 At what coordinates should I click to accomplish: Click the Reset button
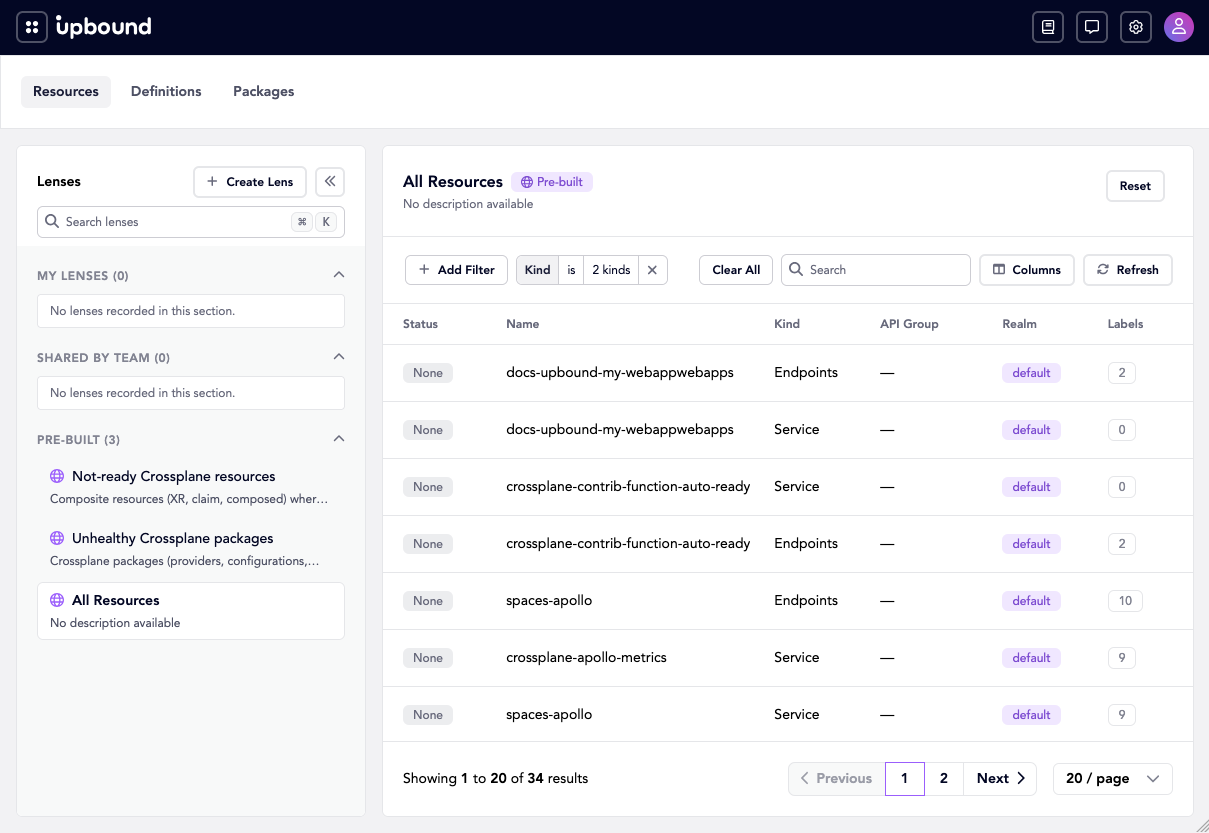[x=1135, y=186]
